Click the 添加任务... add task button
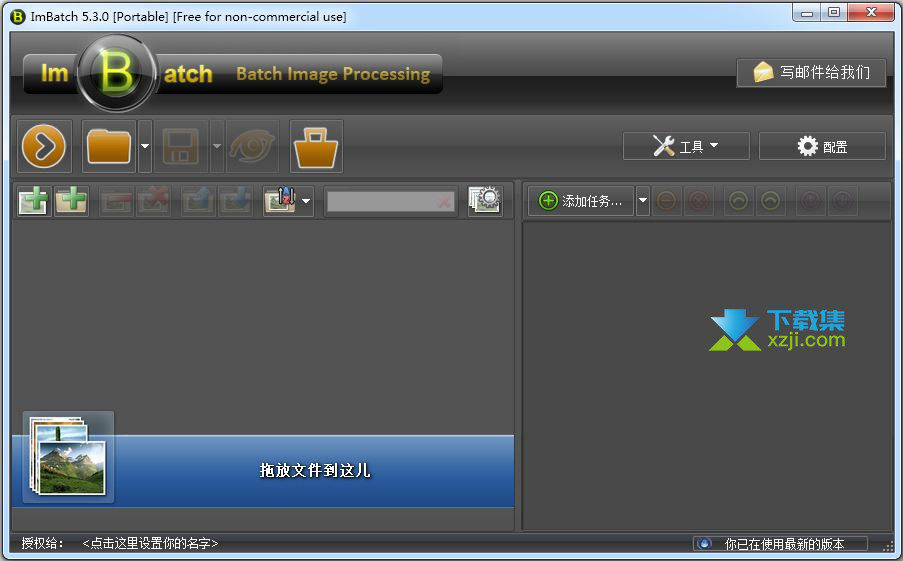The width and height of the screenshot is (903, 561). pyautogui.click(x=580, y=201)
